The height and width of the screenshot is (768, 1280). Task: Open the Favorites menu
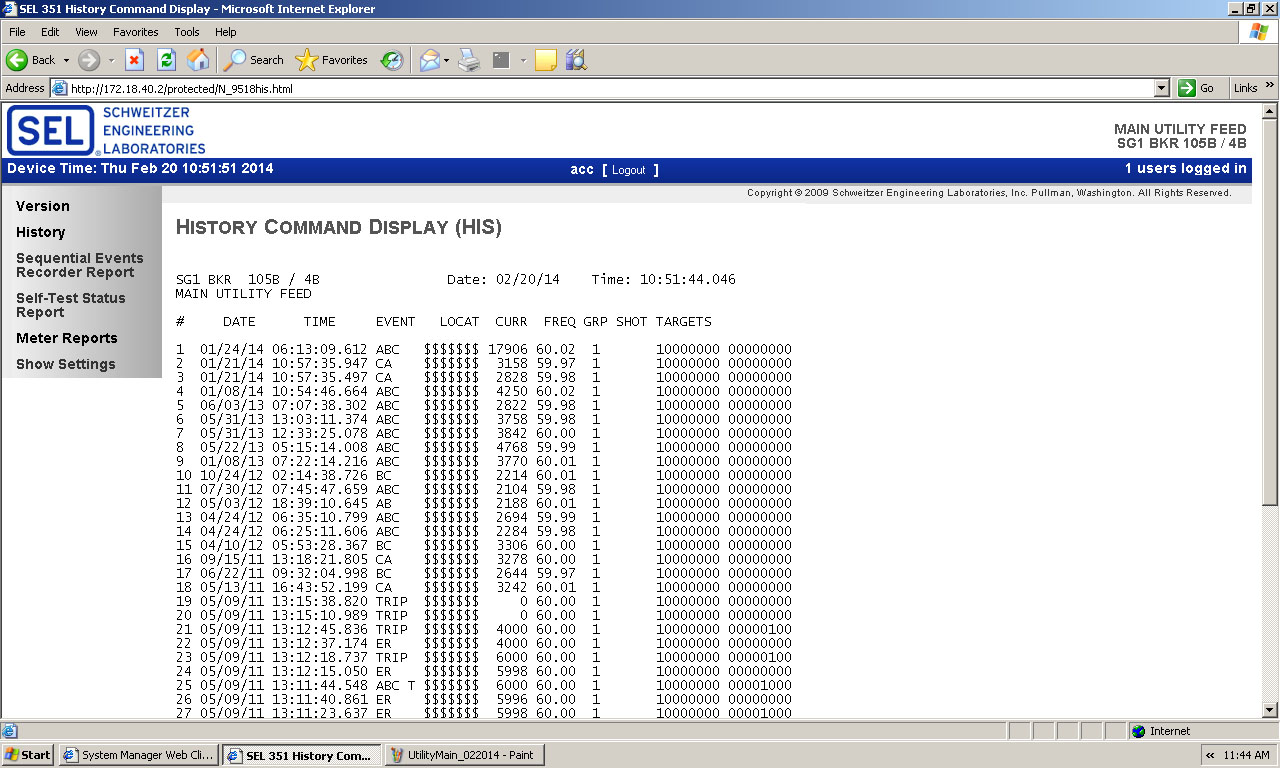[x=135, y=32]
